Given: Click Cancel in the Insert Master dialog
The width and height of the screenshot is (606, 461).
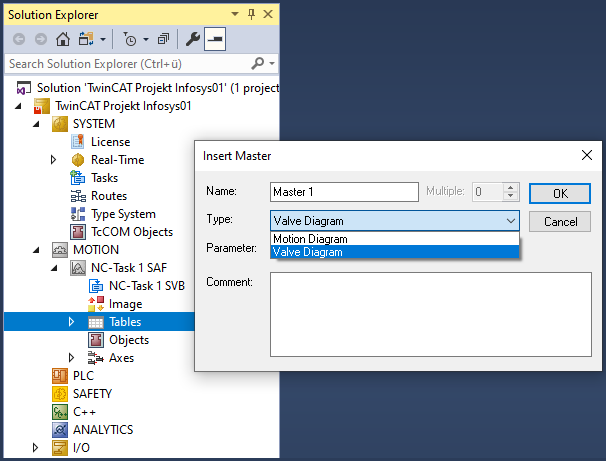Looking at the screenshot, I should (x=560, y=221).
